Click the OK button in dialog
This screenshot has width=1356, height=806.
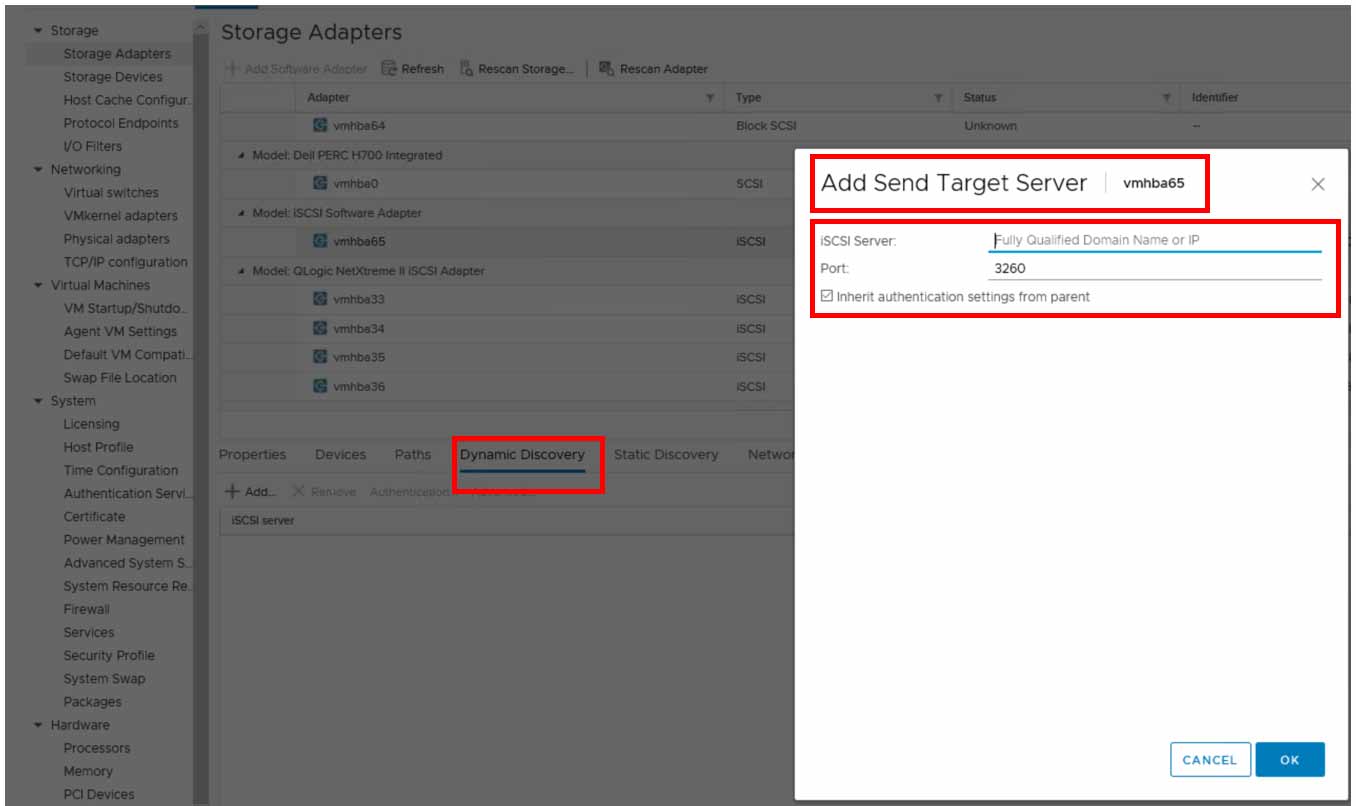(x=1290, y=760)
